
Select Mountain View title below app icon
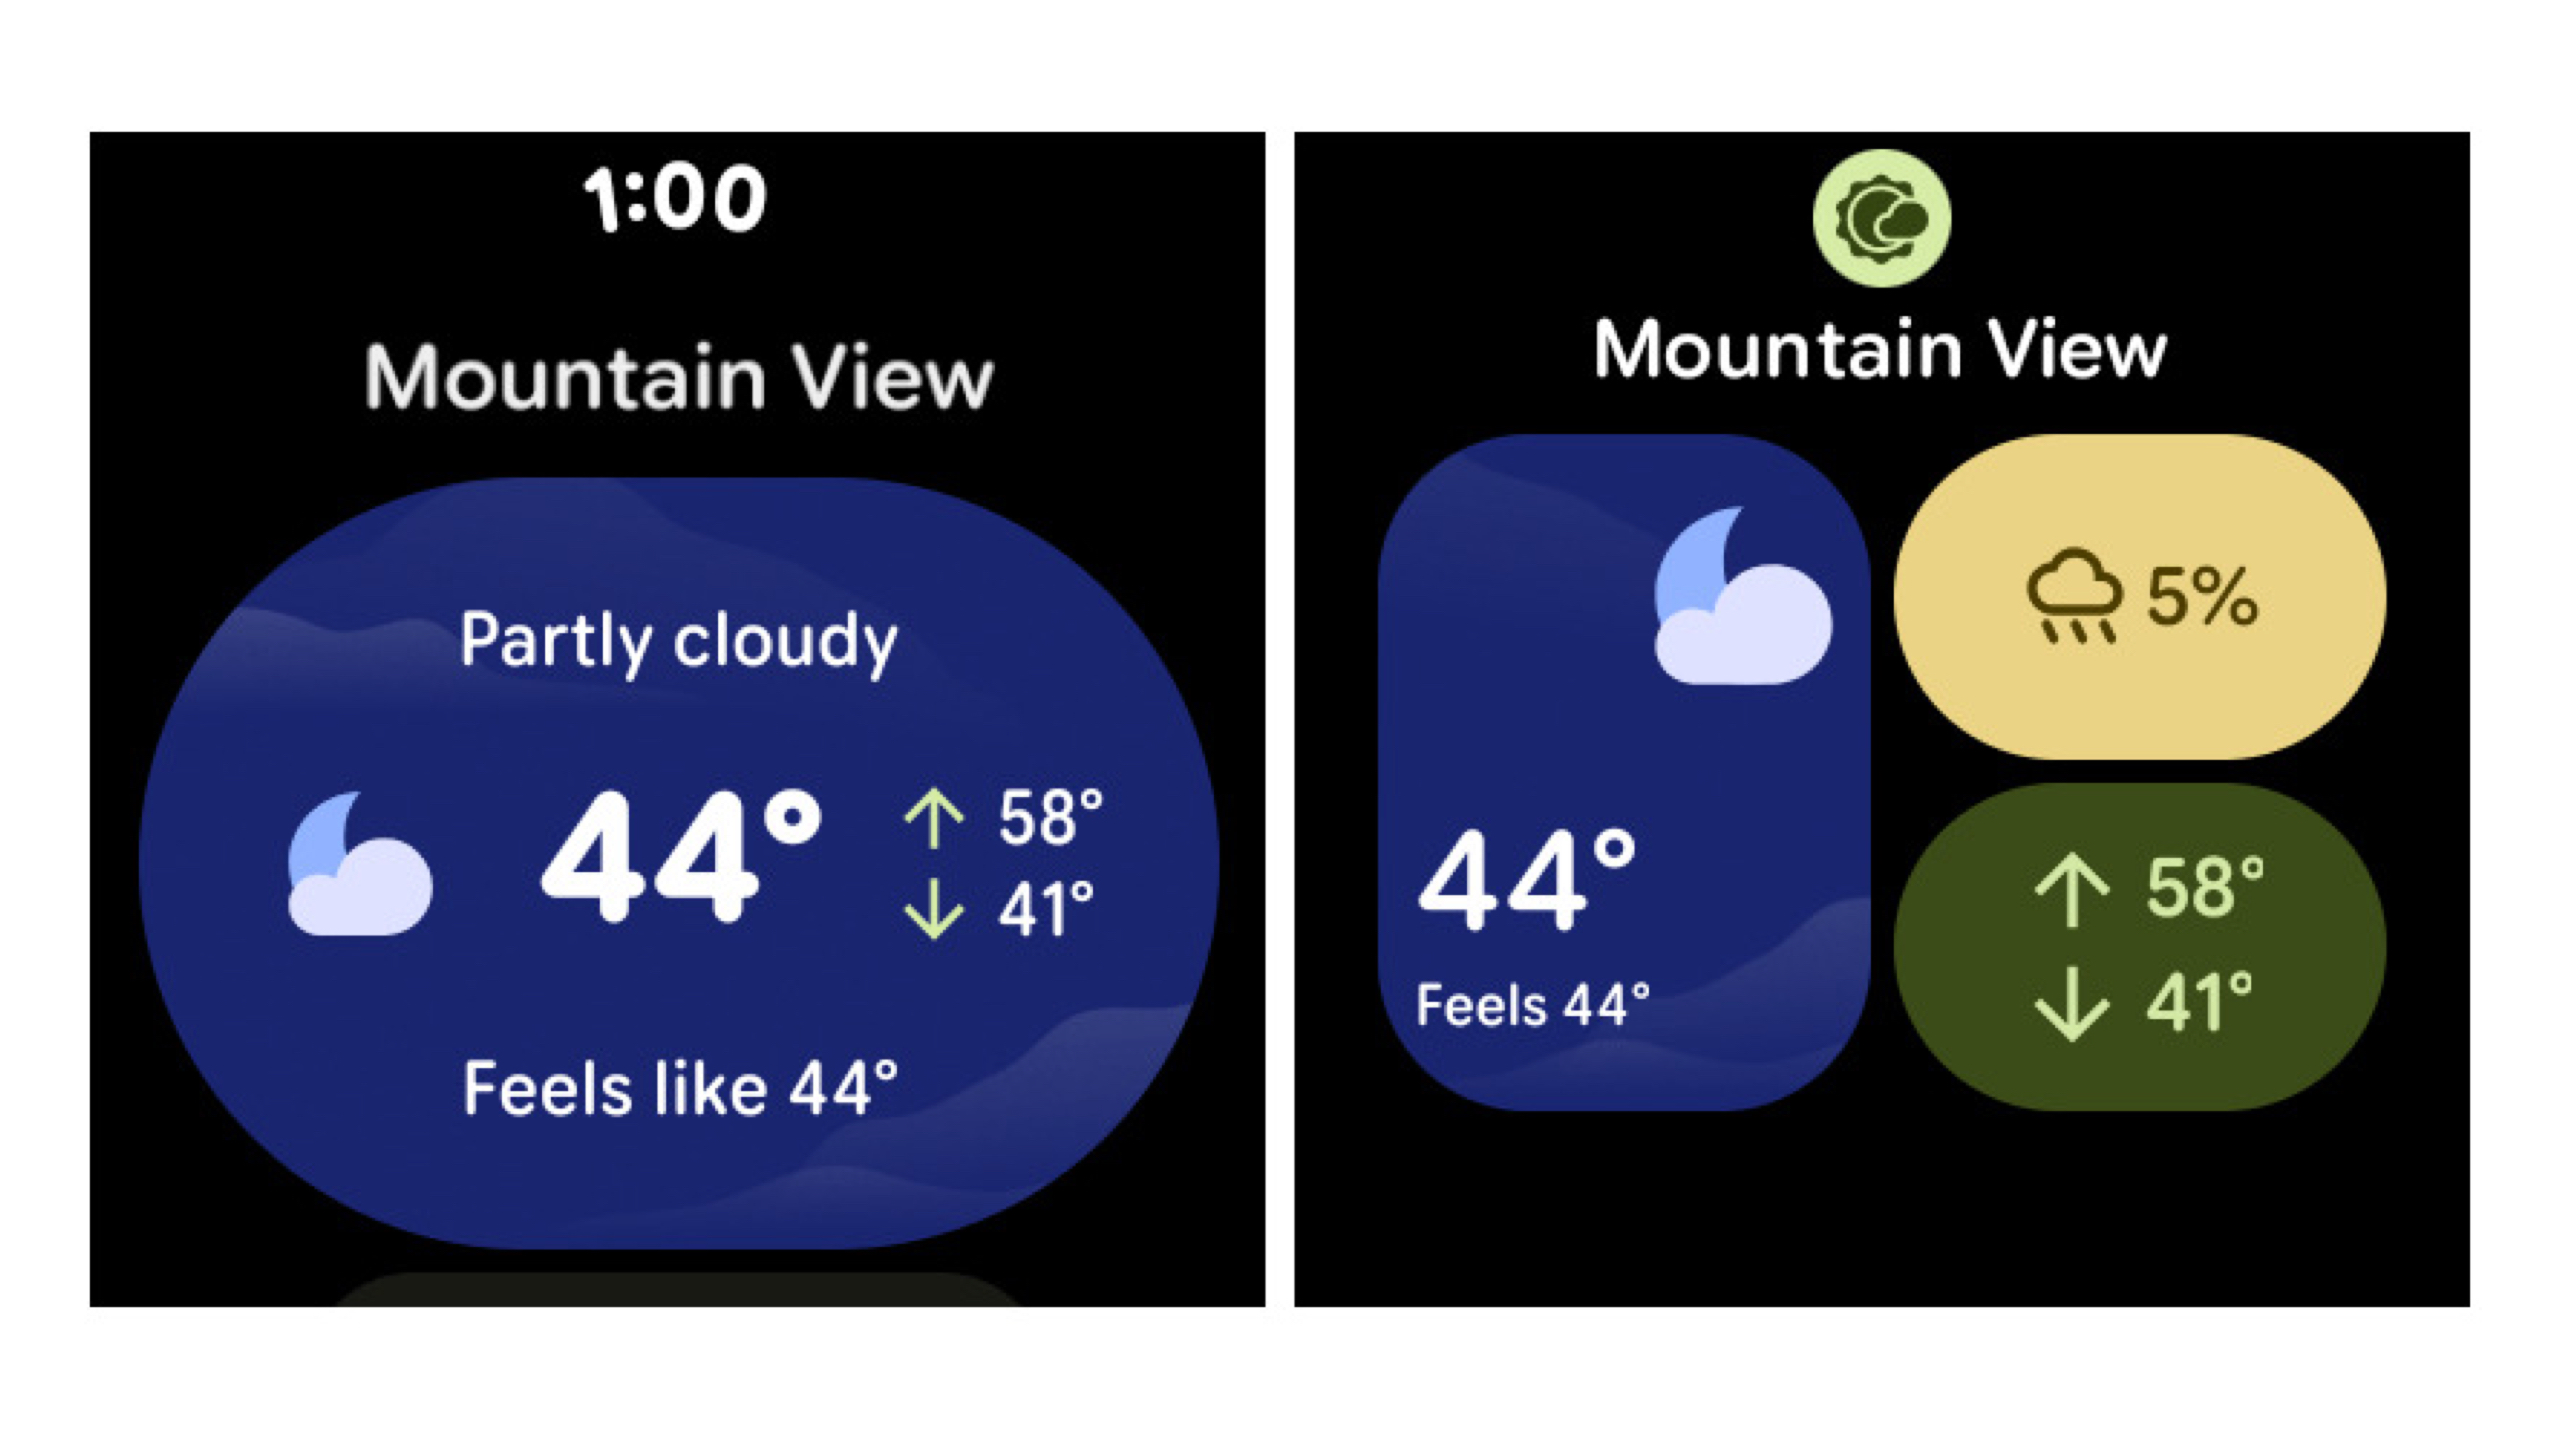tap(1880, 349)
